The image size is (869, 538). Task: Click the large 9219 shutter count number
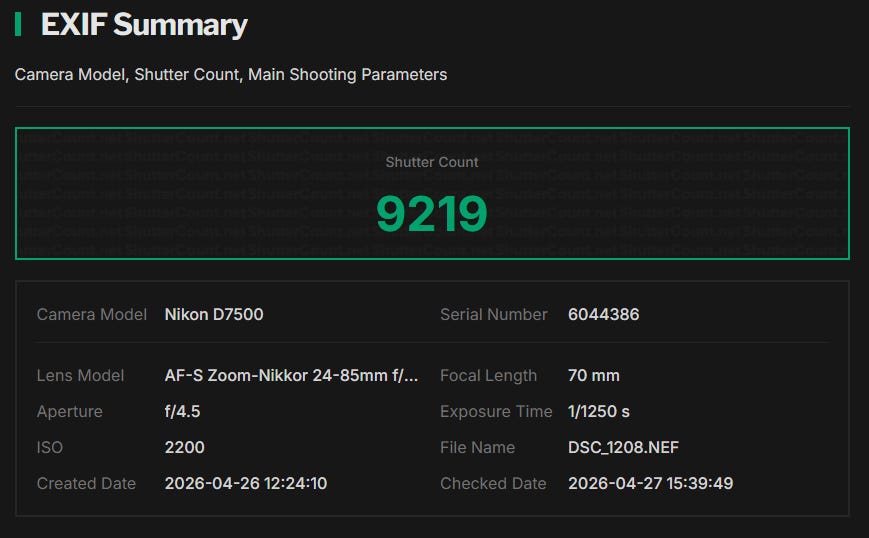pos(432,213)
